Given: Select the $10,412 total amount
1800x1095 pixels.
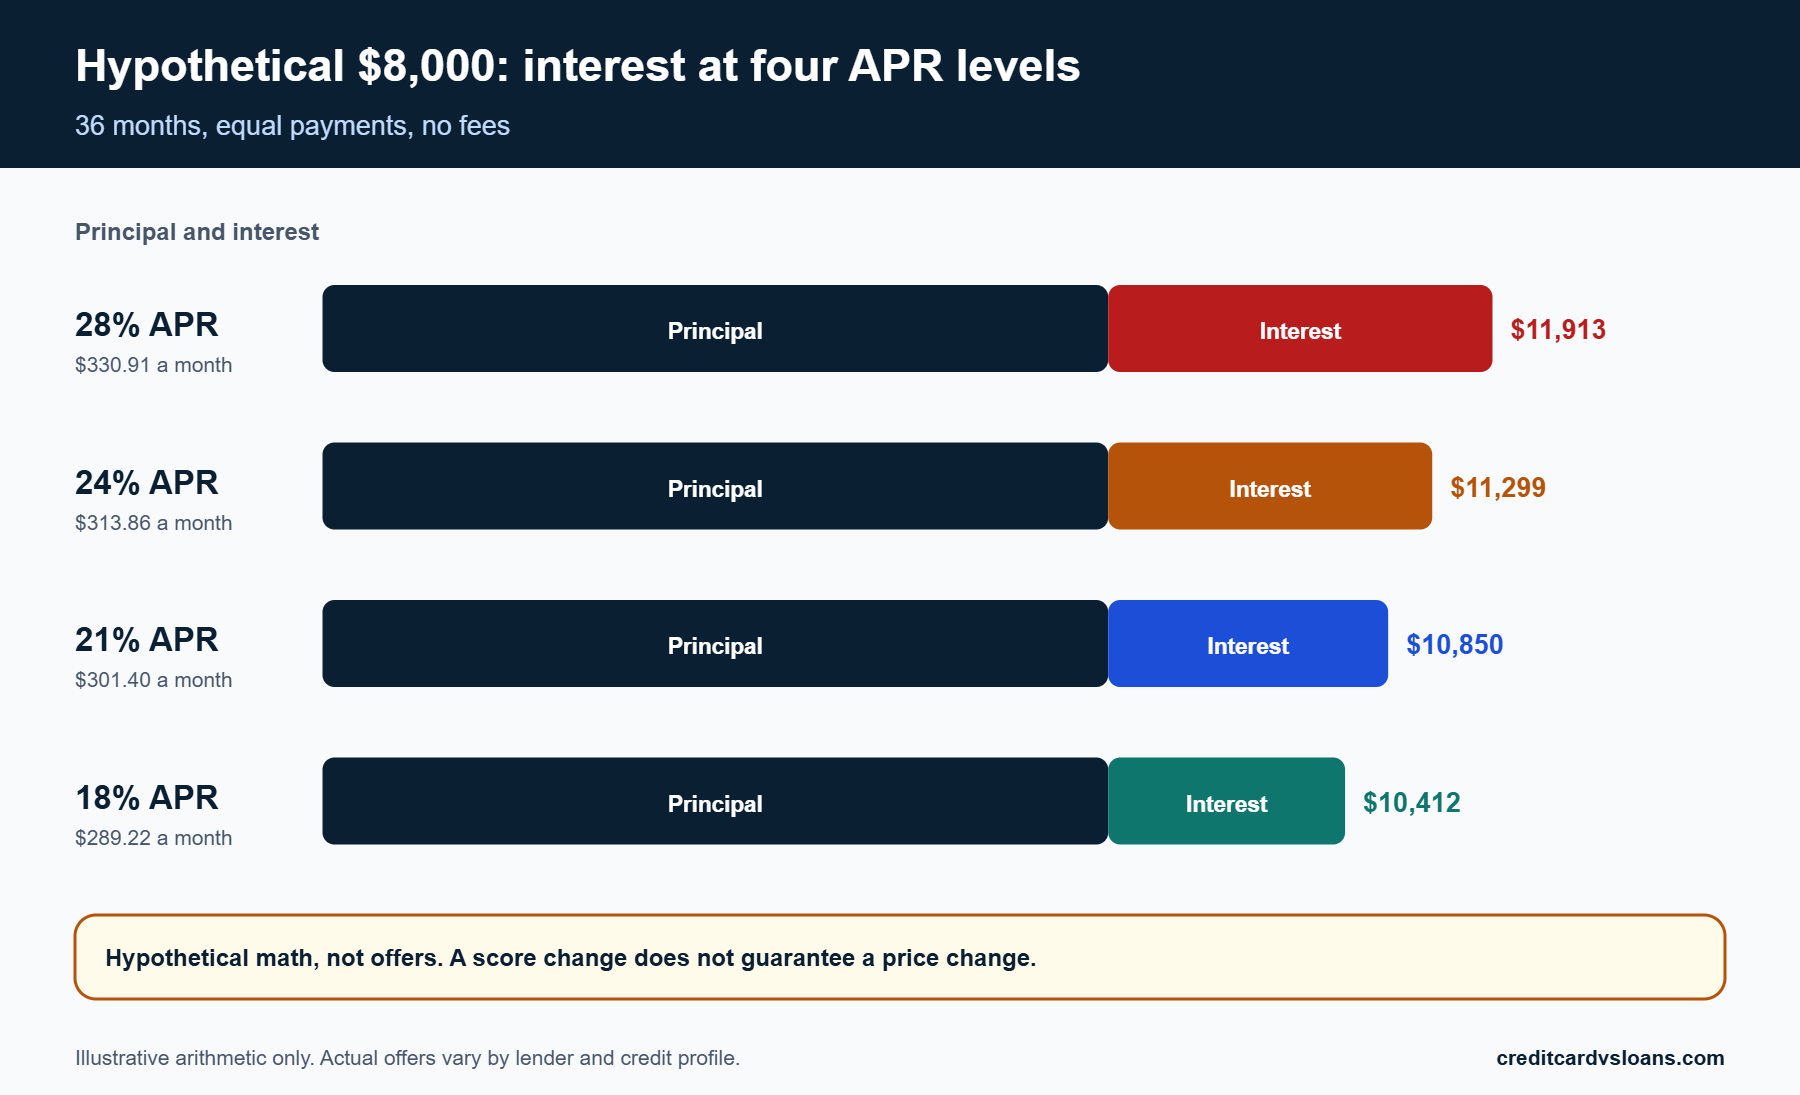Looking at the screenshot, I should coord(1412,803).
